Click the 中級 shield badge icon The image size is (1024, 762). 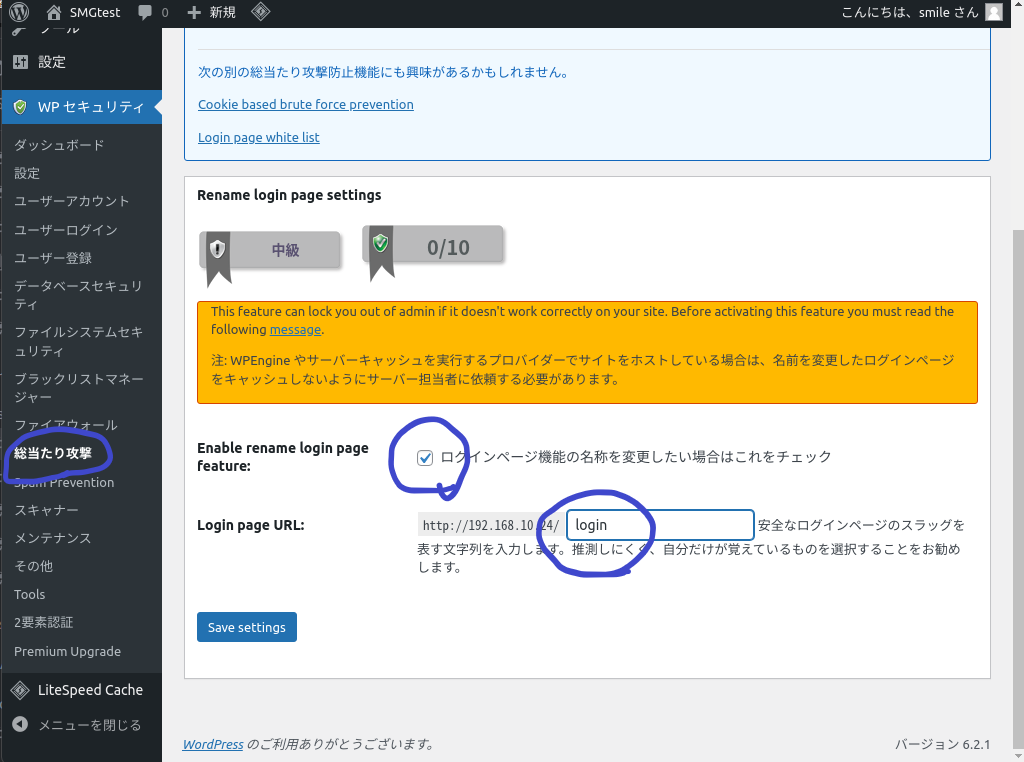pyautogui.click(x=217, y=249)
